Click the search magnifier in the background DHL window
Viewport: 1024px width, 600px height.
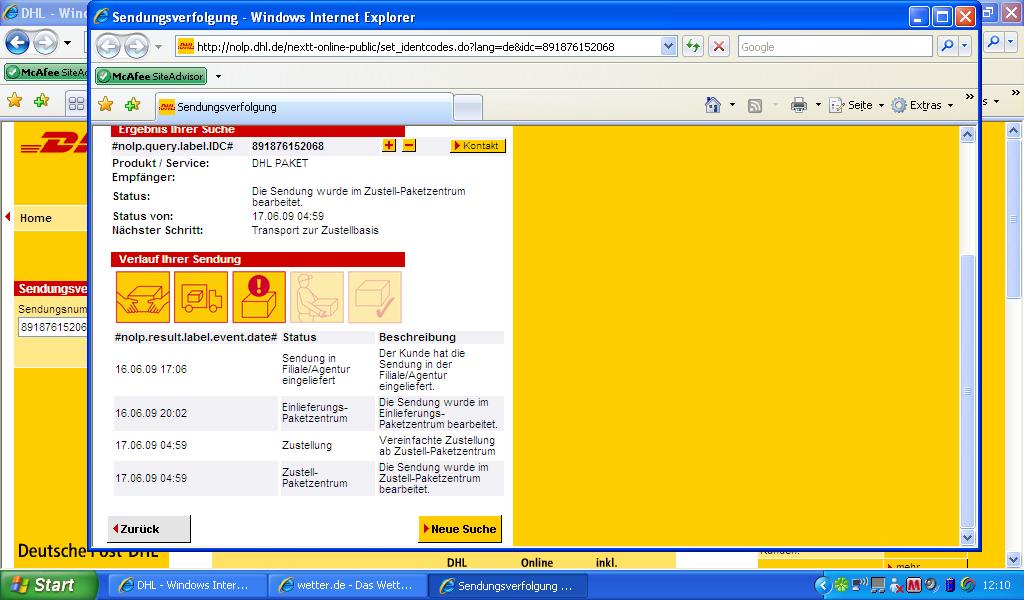tap(993, 42)
